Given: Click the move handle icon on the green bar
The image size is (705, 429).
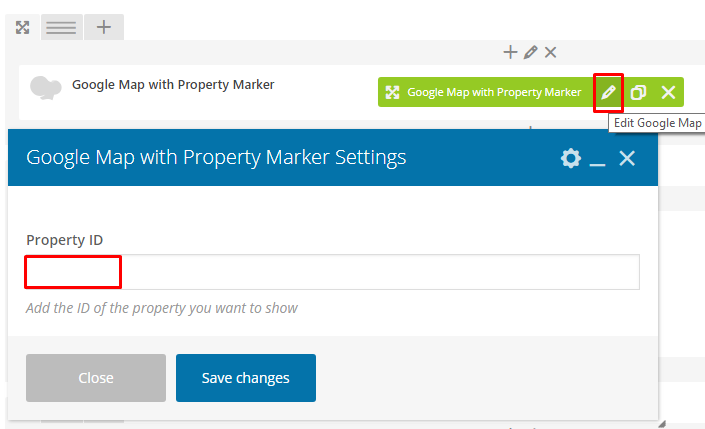Looking at the screenshot, I should pyautogui.click(x=393, y=92).
